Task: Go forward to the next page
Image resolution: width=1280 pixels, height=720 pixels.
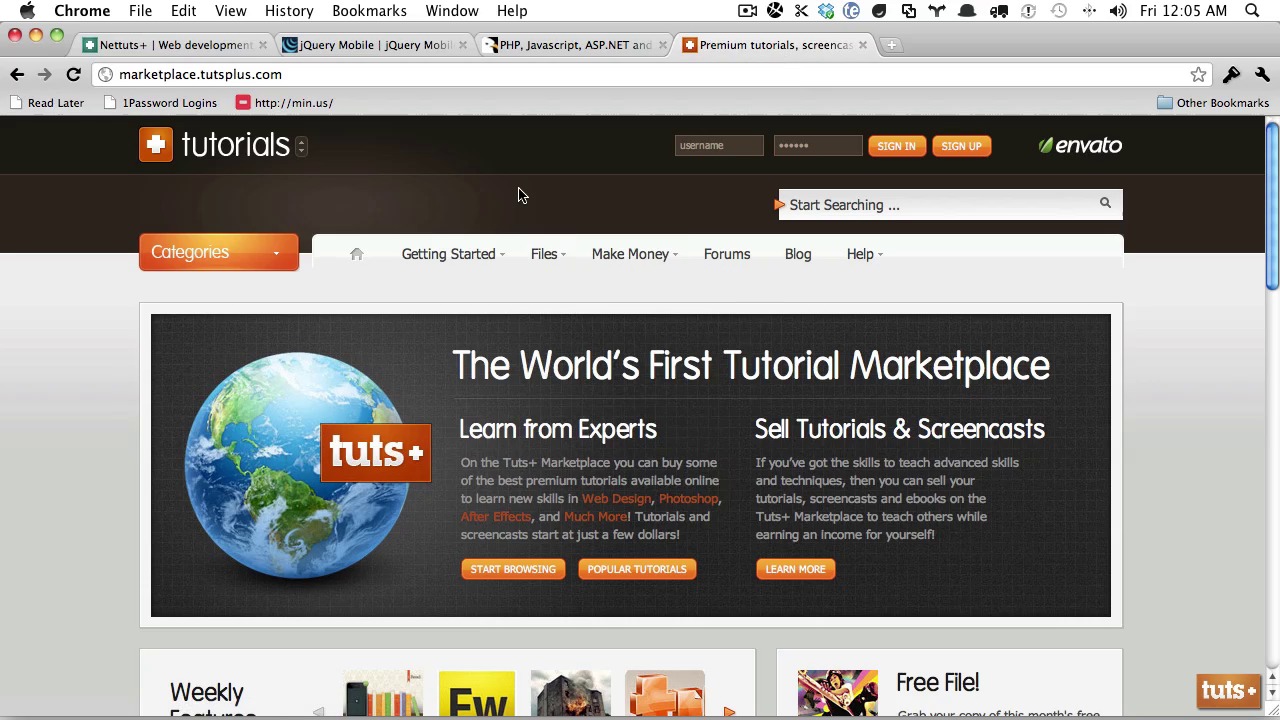Action: pyautogui.click(x=44, y=74)
